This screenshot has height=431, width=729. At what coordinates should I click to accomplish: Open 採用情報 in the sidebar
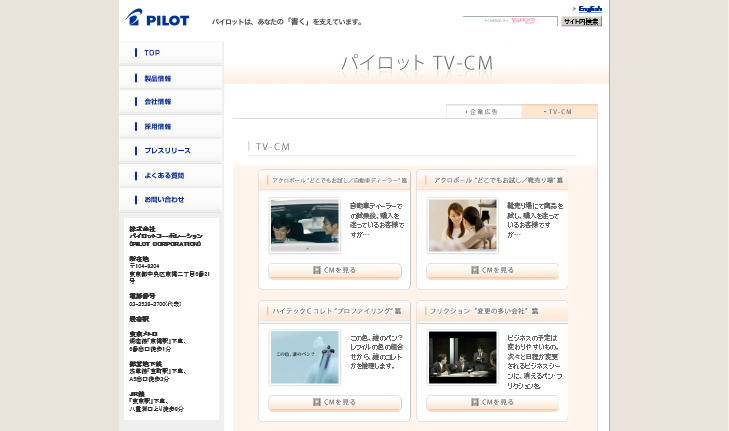click(171, 126)
